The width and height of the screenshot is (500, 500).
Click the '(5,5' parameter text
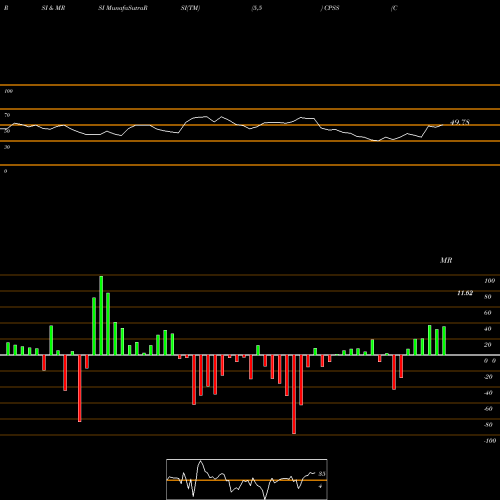[257, 8]
